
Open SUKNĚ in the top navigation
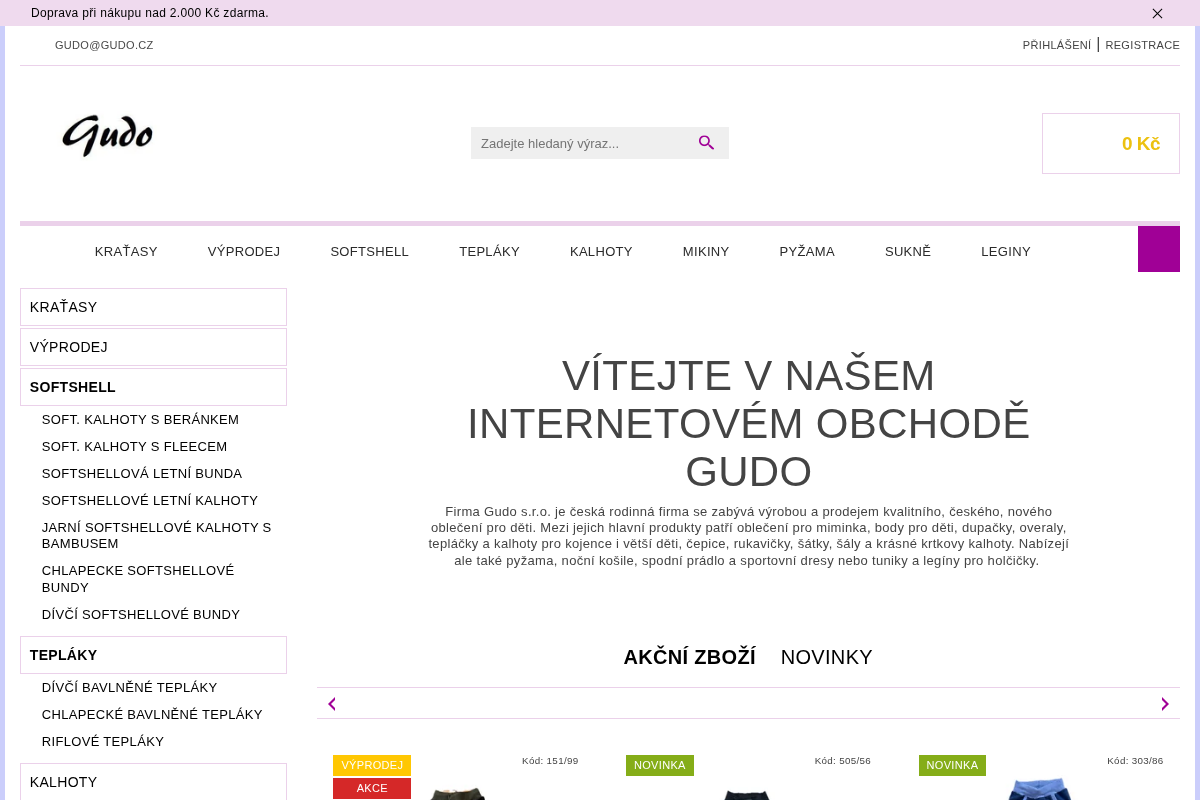coord(908,251)
